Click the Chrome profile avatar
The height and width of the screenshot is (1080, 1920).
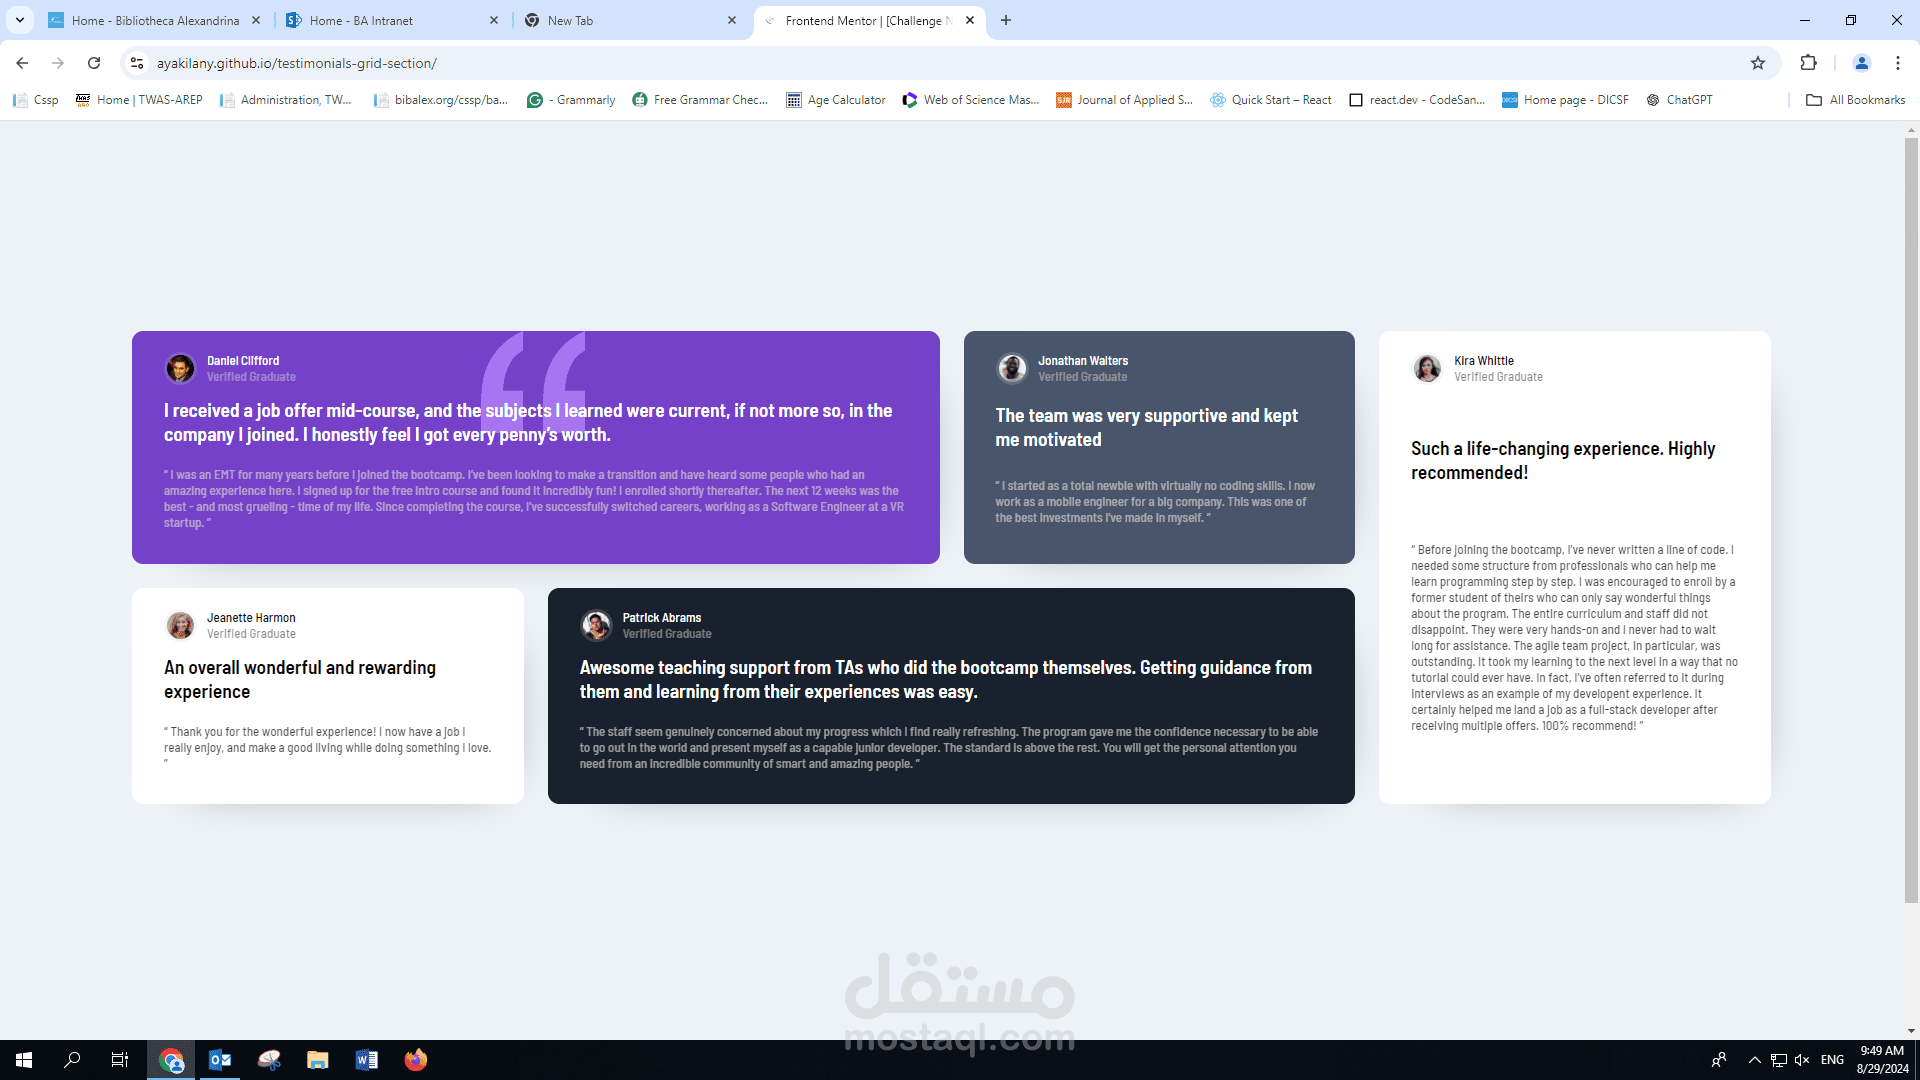pos(1861,62)
